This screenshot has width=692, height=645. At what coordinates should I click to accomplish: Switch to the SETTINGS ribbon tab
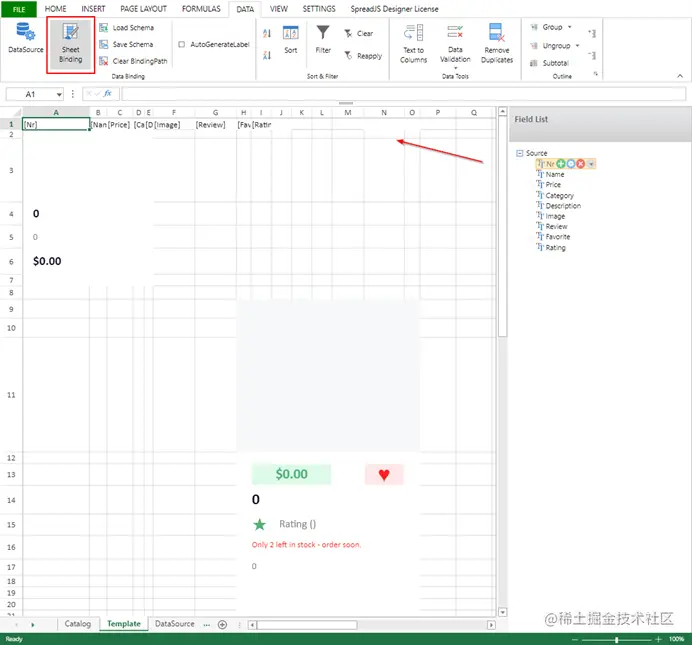tap(319, 9)
